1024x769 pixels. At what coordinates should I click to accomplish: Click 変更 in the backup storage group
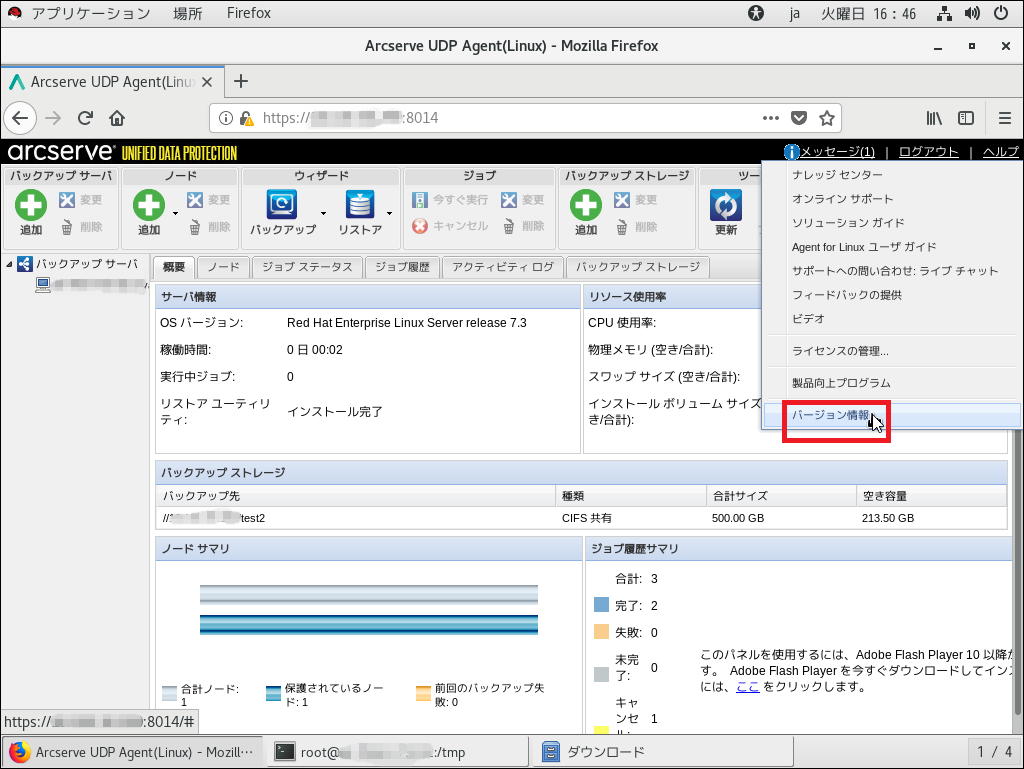[x=635, y=200]
